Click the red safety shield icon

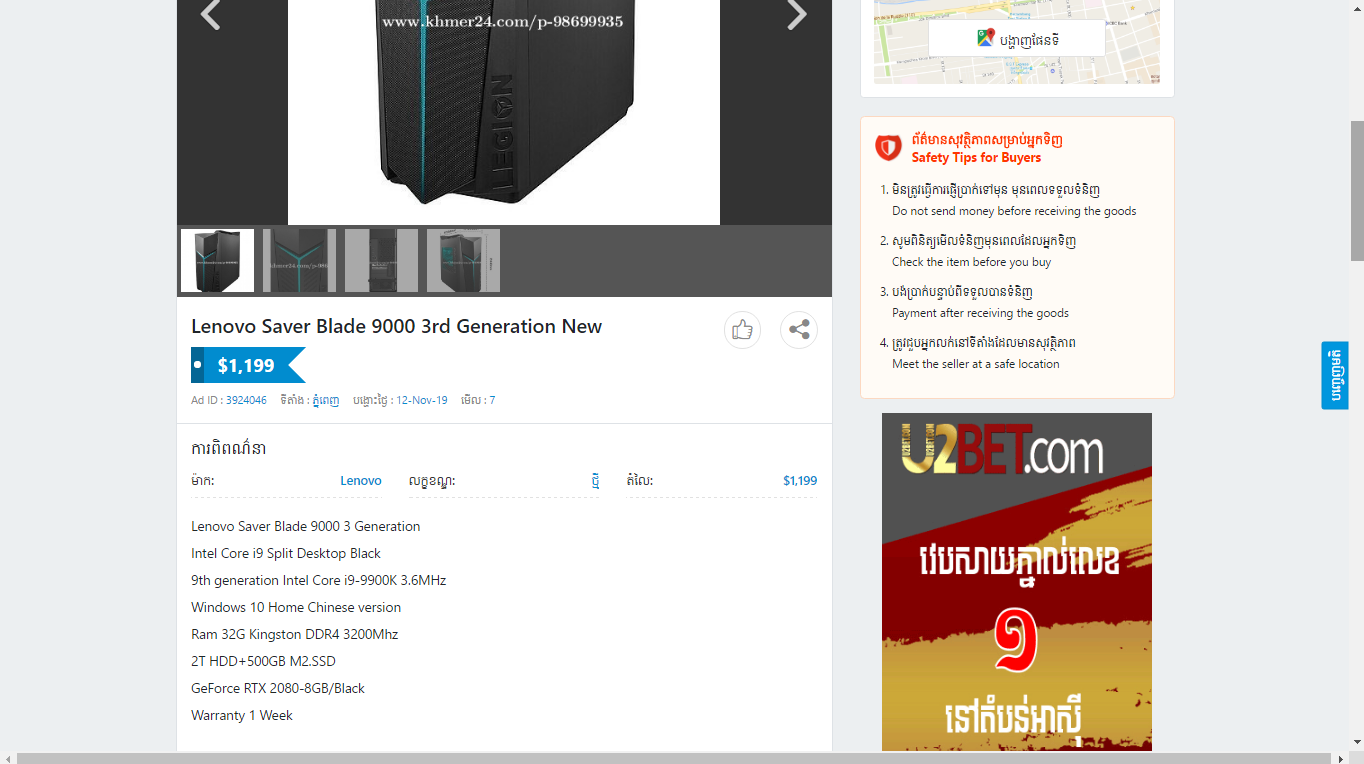(888, 148)
